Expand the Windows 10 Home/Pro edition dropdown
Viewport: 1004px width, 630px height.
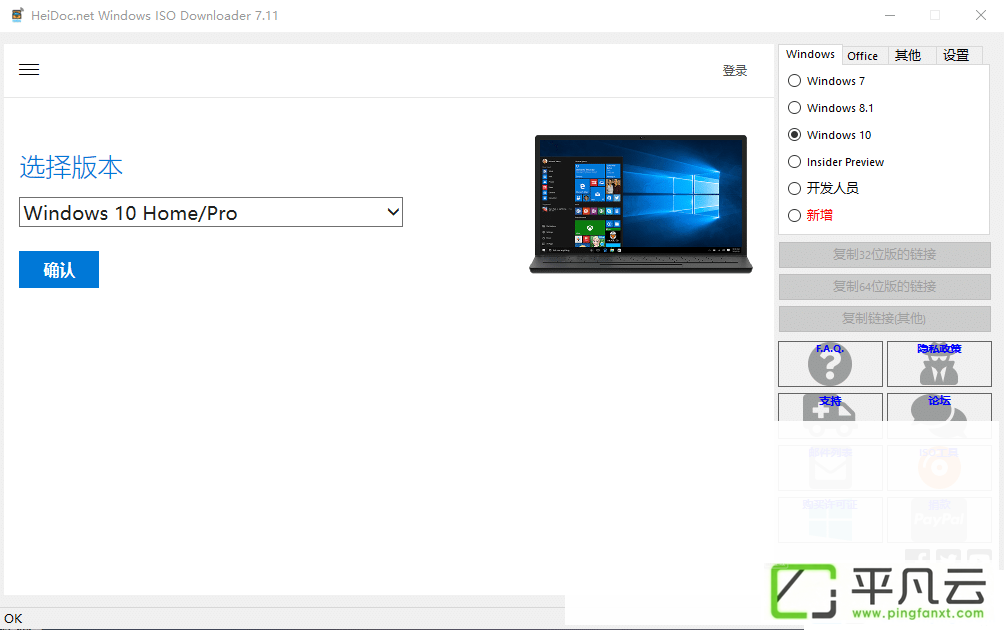point(211,212)
